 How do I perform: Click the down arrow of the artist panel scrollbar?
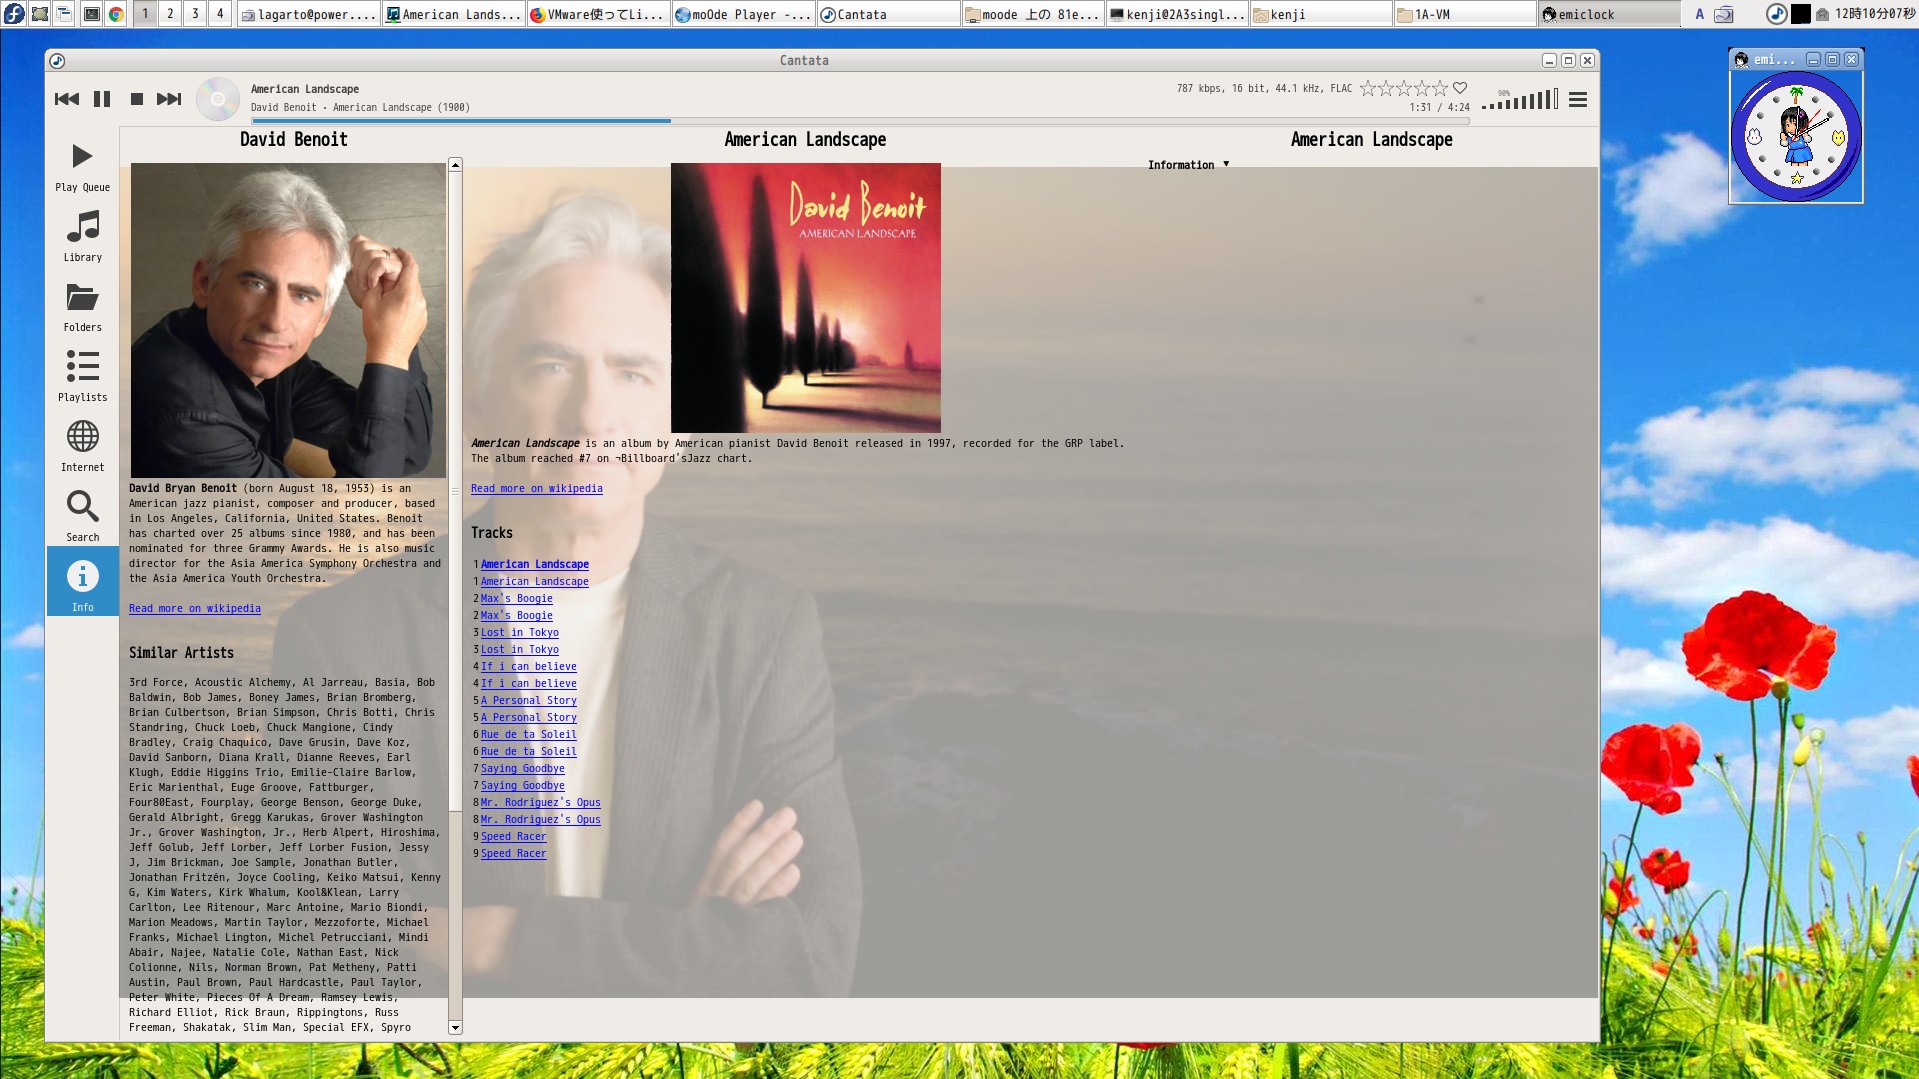point(453,1027)
